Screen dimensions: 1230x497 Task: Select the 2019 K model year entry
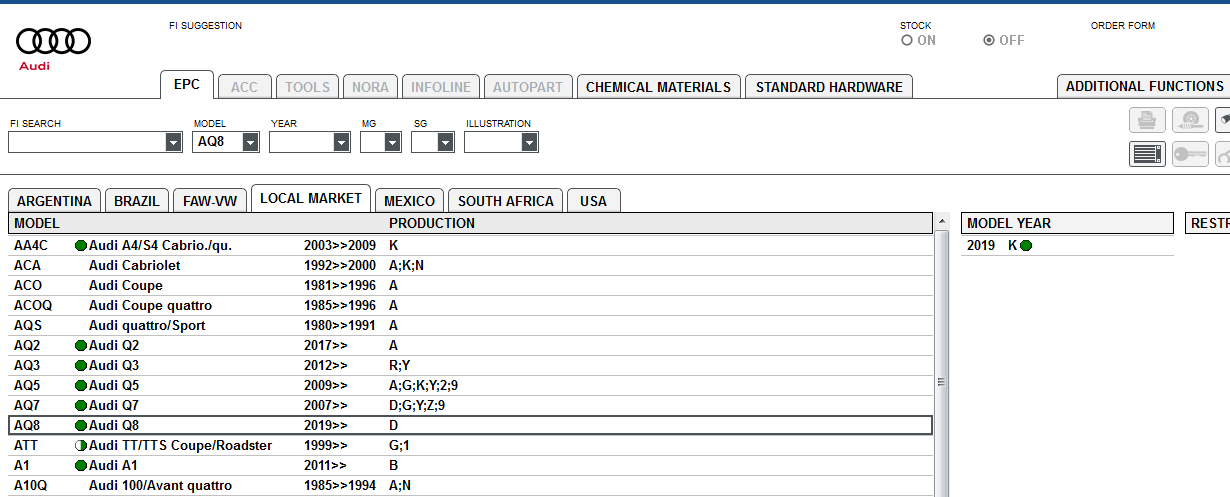click(x=1067, y=245)
